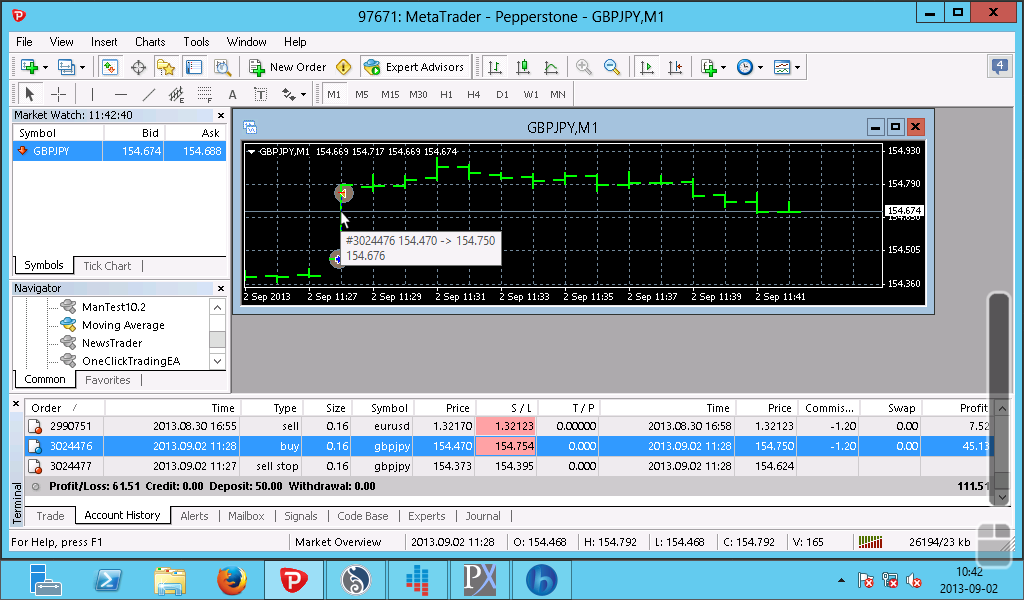The image size is (1024, 600).
Task: Switch chart to Bar Chart mode
Action: [495, 67]
